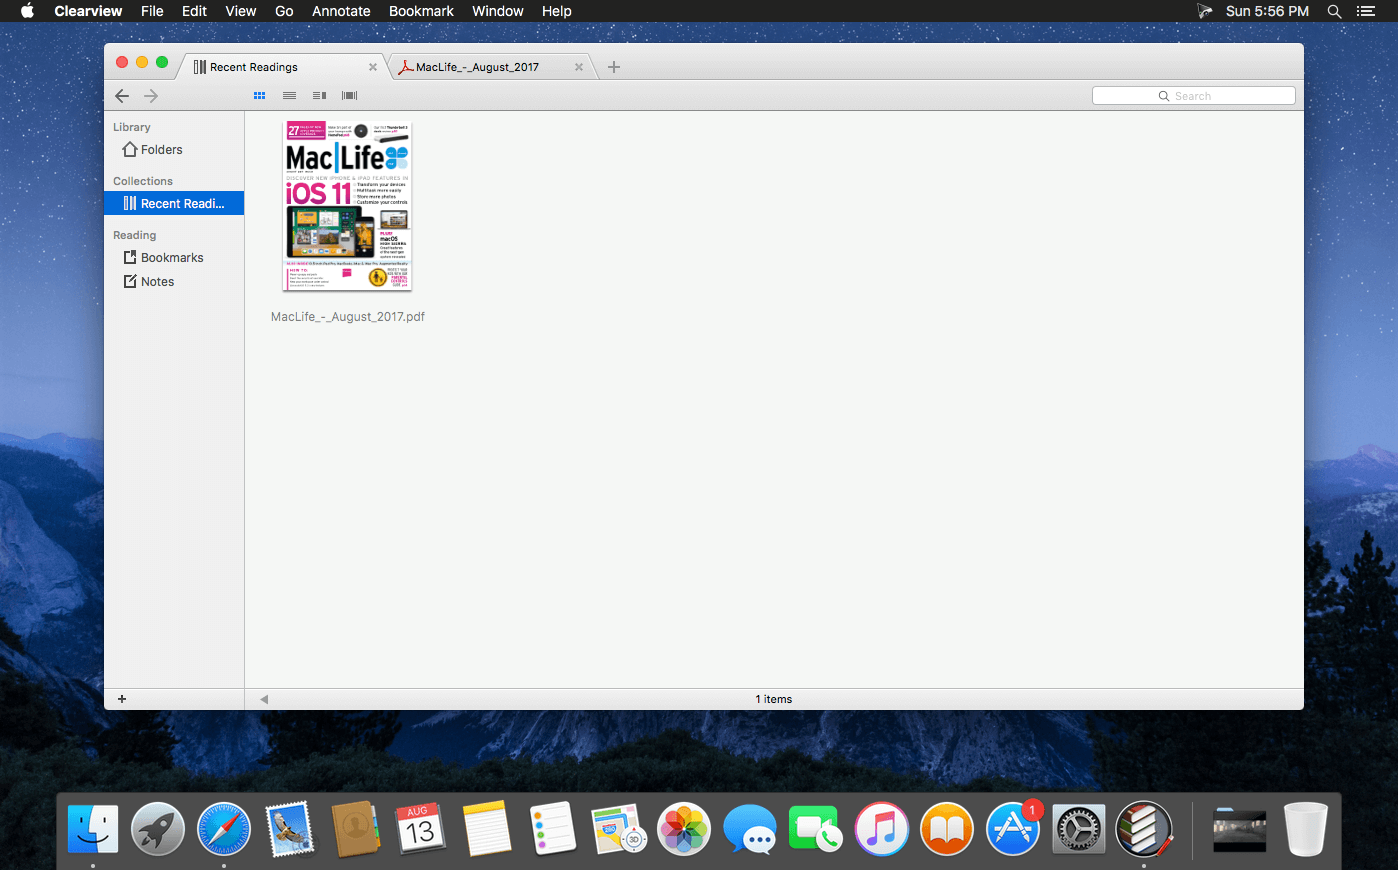
Task: Click the Search field
Action: 1193,96
